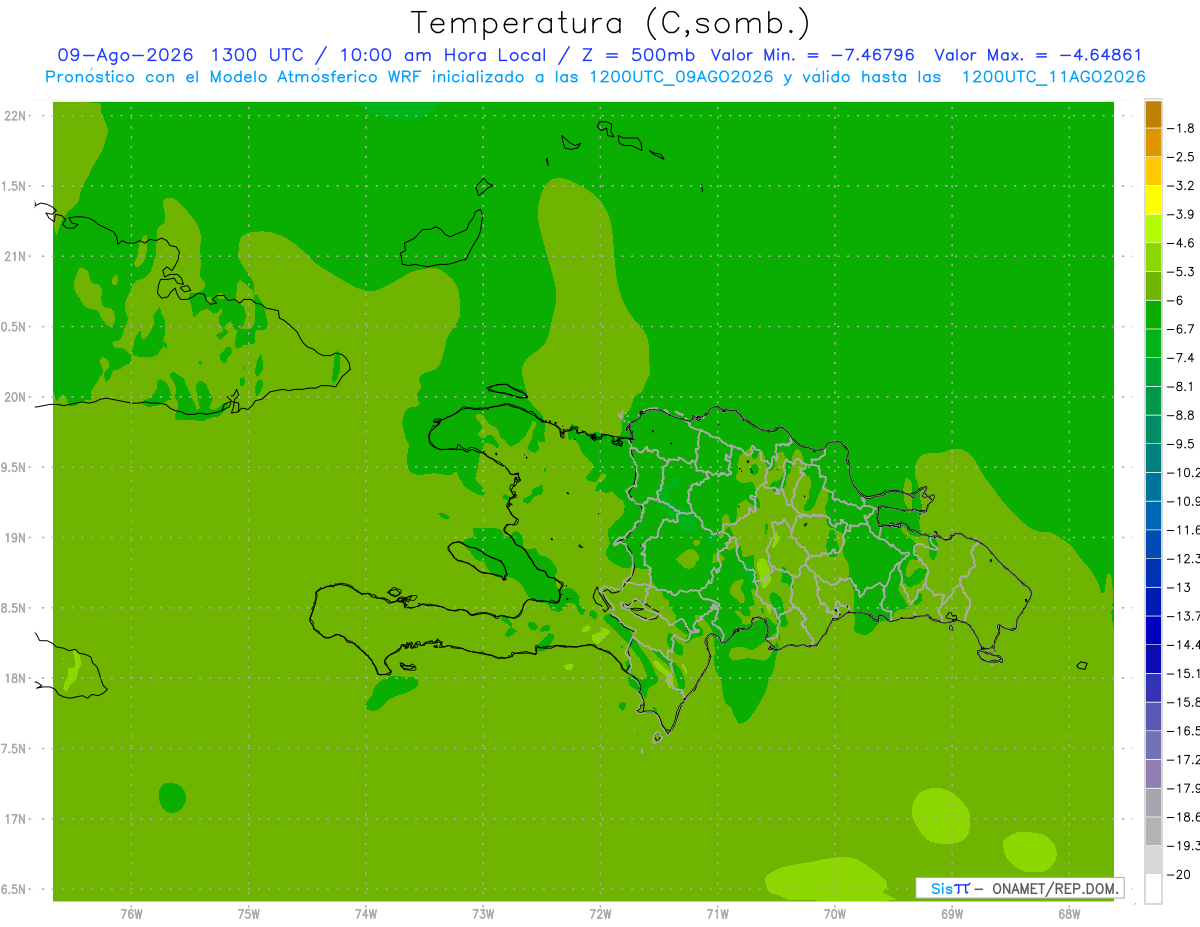Select the forecast date '09-Ago-2026'
The width and height of the screenshot is (1200, 927).
coord(126,55)
